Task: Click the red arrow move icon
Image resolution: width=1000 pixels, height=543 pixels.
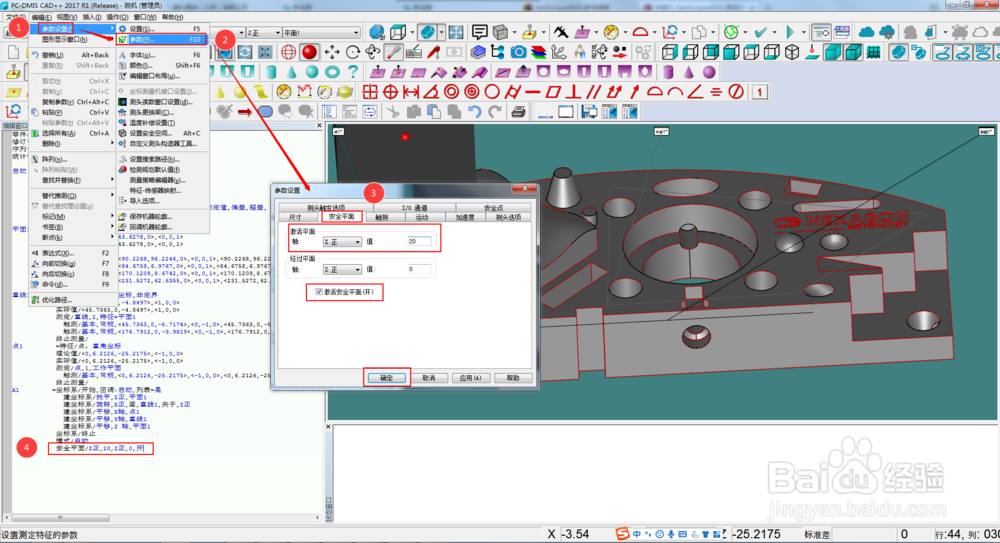Action: click(245, 112)
